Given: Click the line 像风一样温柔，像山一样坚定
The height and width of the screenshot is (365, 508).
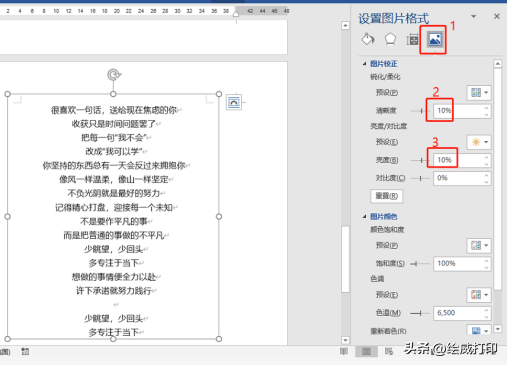Looking at the screenshot, I should click(114, 179).
